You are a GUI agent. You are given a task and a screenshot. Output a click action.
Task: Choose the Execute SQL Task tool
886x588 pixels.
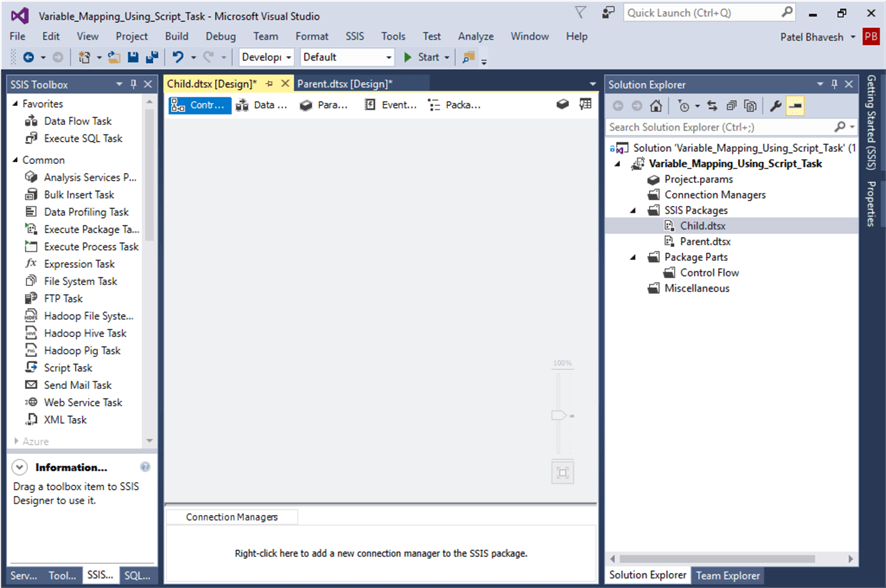pos(73,138)
